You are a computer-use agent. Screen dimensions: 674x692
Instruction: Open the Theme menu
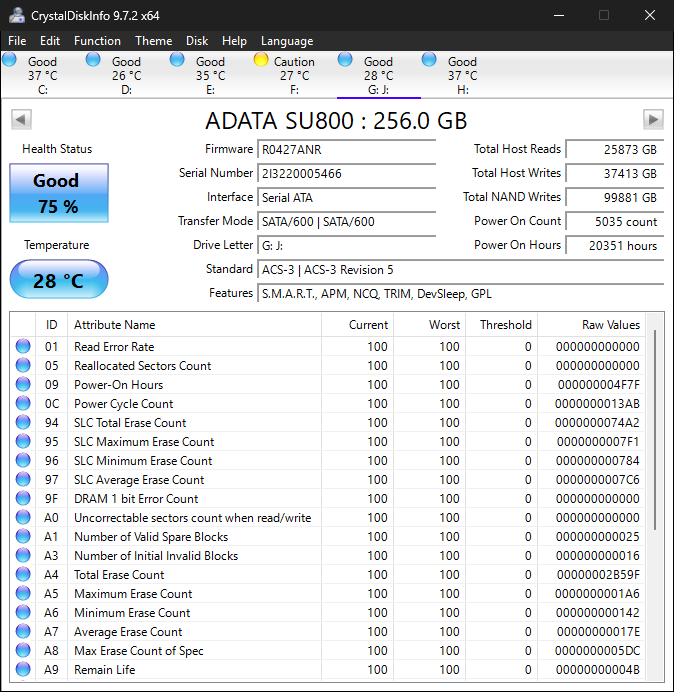point(153,41)
